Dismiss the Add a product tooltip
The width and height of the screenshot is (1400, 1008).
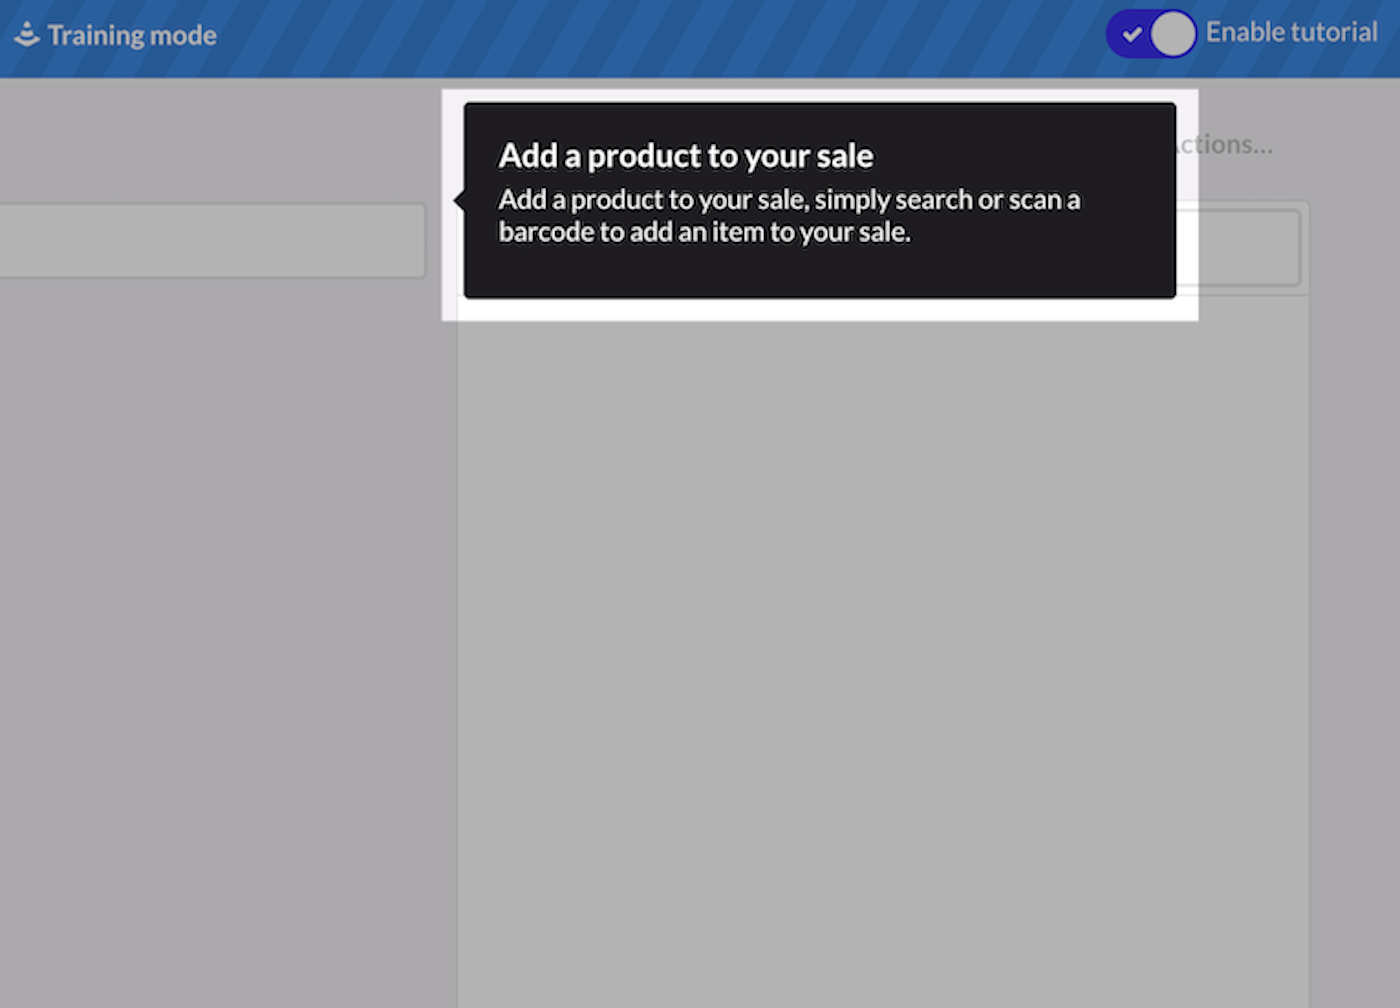pyautogui.click(x=818, y=200)
